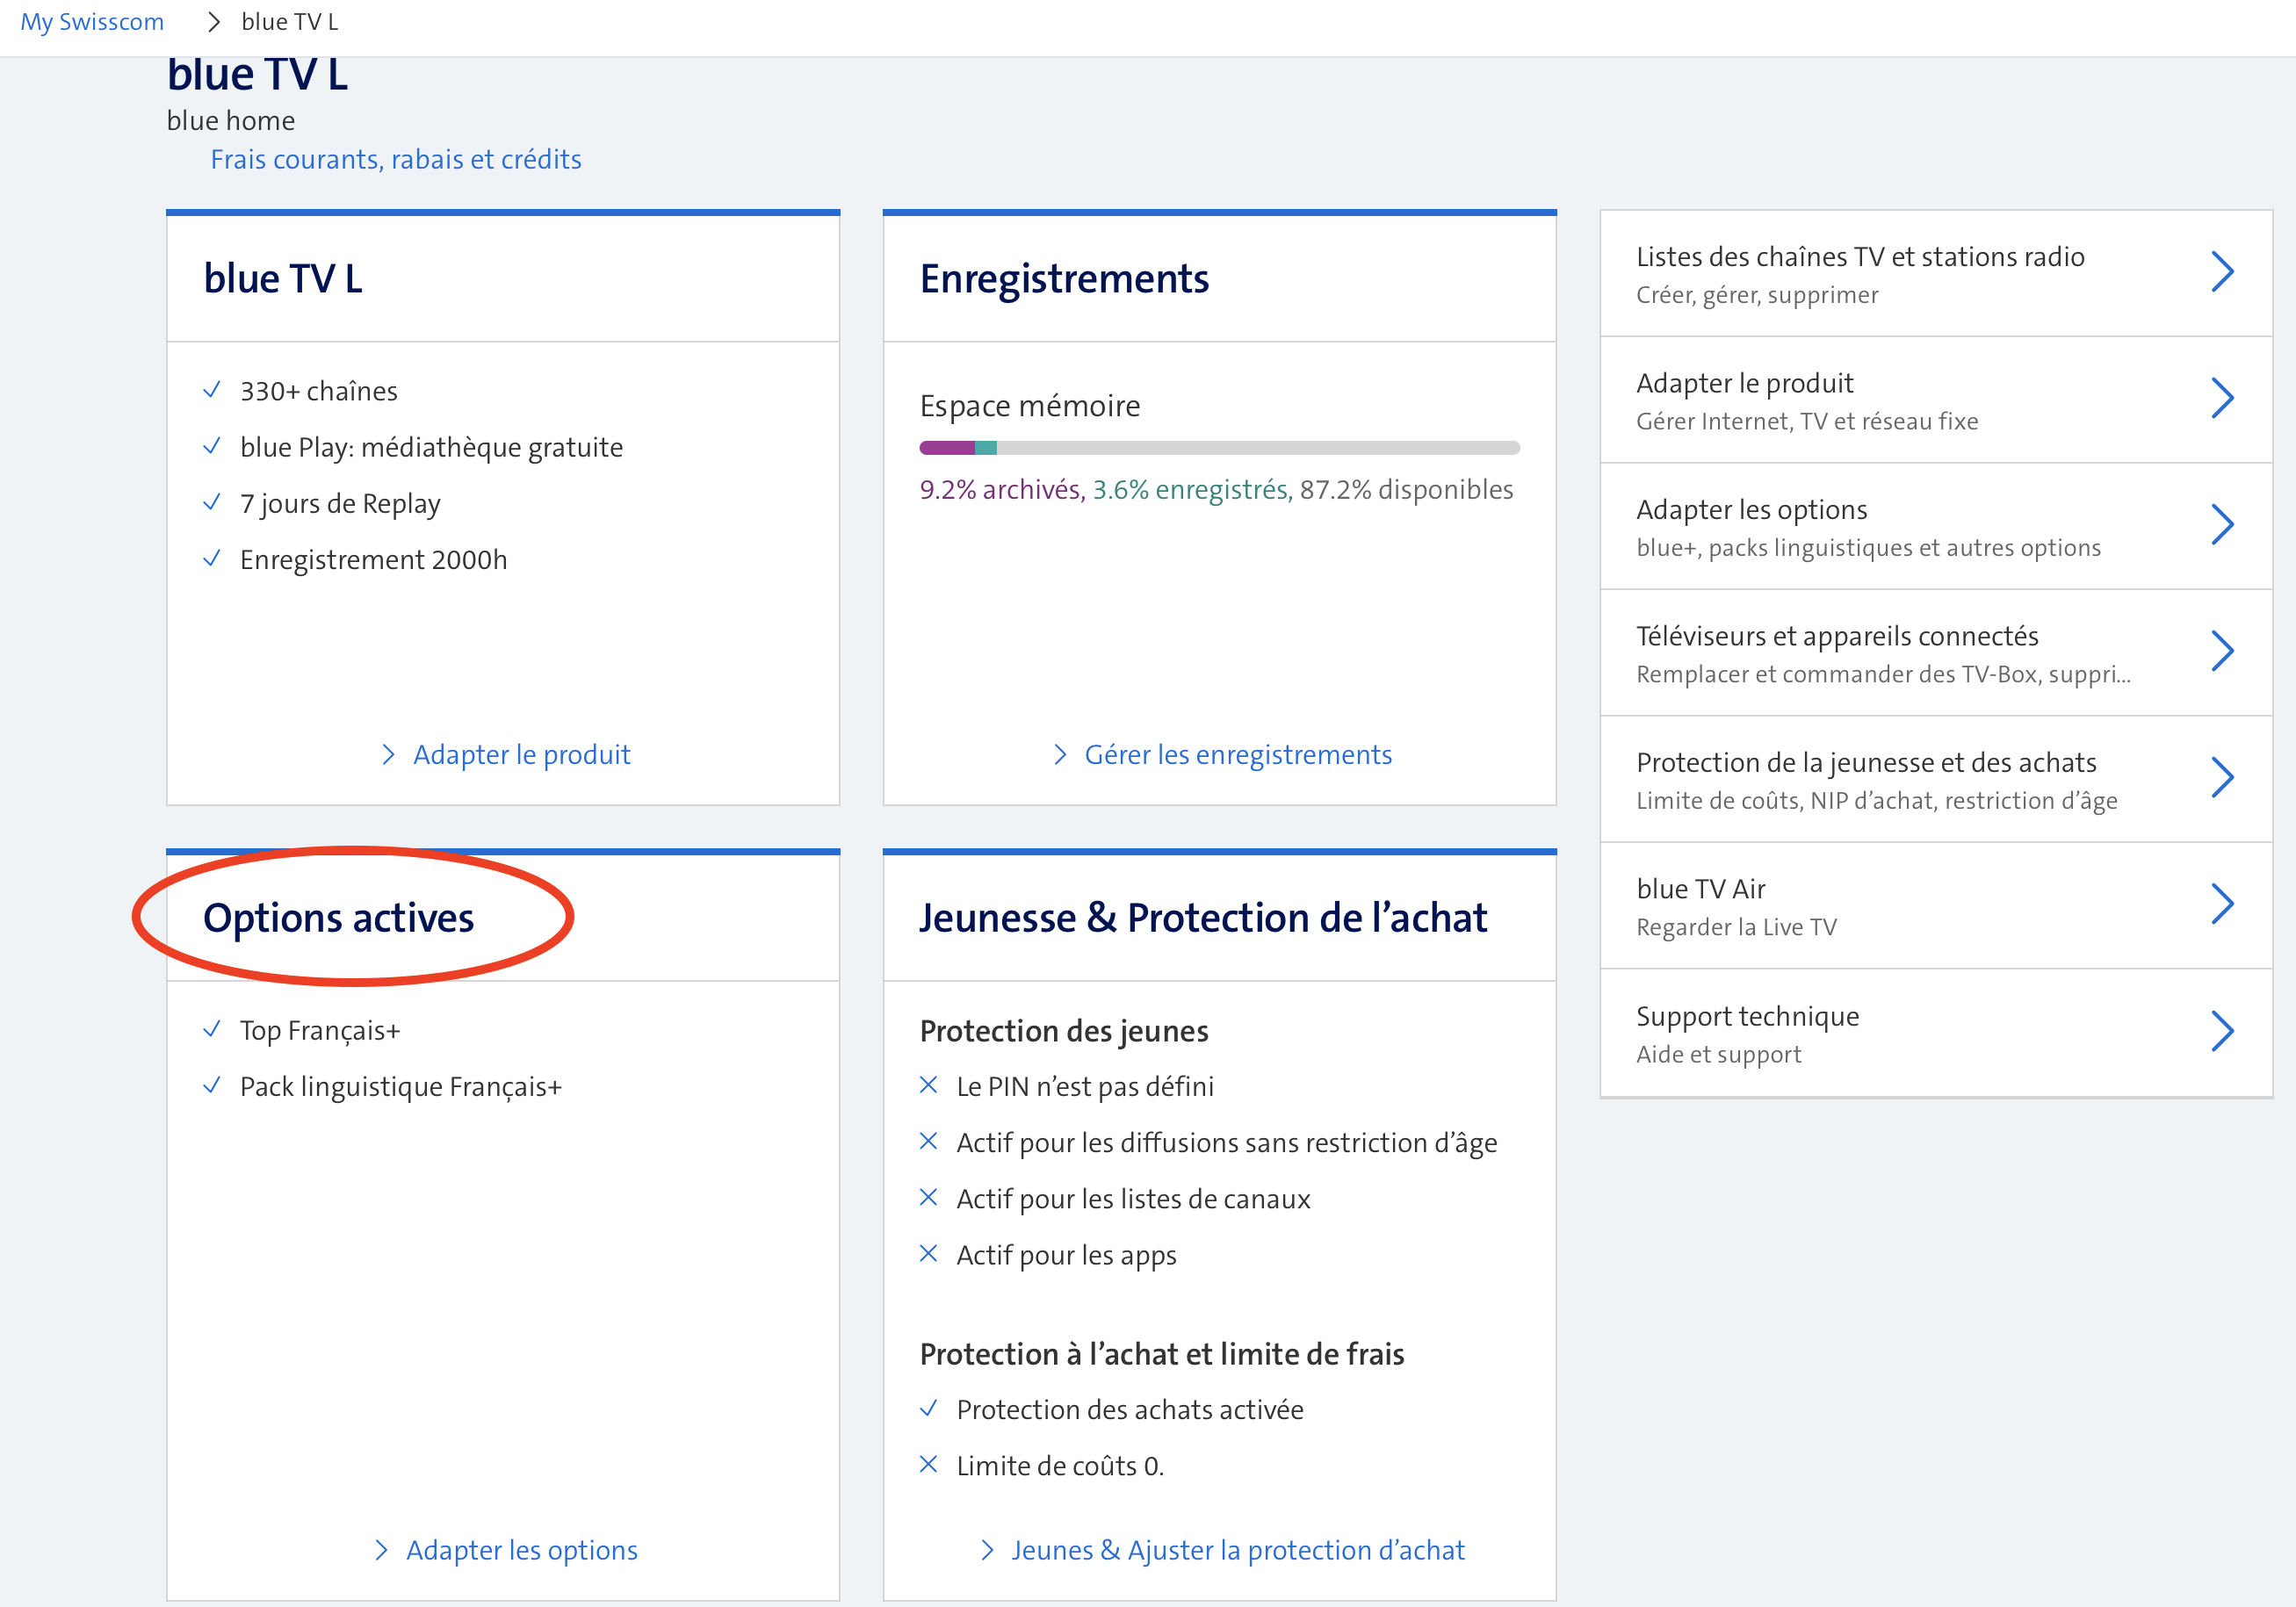Screen dimensions: 2296x1607
Task: Click checkmark beside Protection des achats activée
Action: [928, 1408]
